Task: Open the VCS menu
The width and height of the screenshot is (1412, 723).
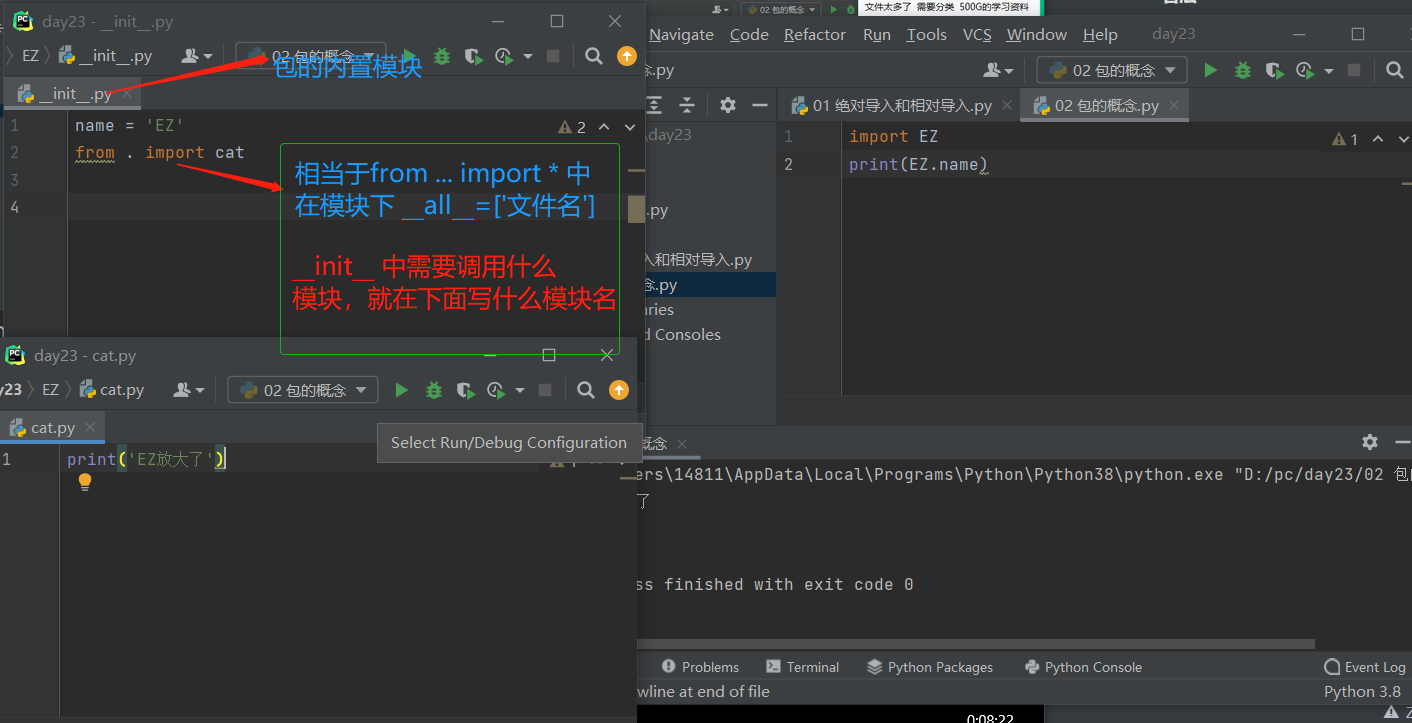Action: click(977, 34)
